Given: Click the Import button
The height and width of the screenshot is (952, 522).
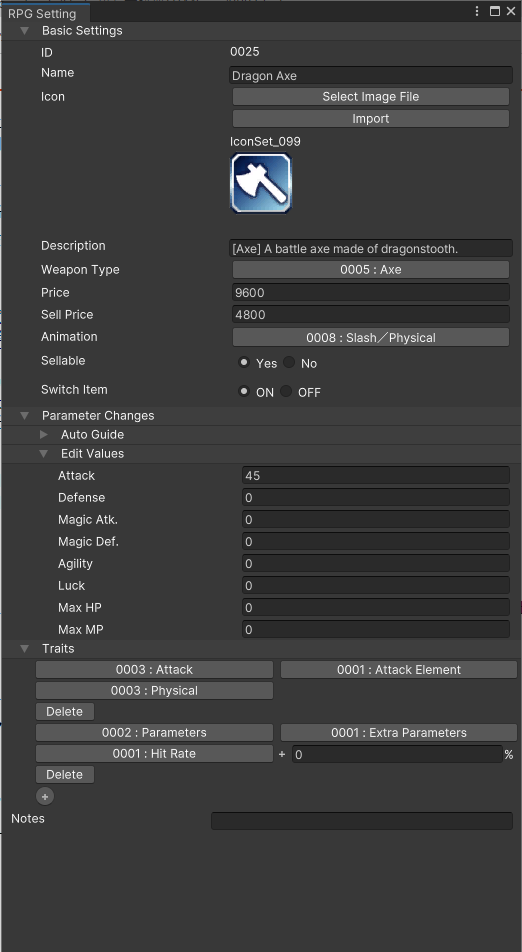Looking at the screenshot, I should (371, 118).
